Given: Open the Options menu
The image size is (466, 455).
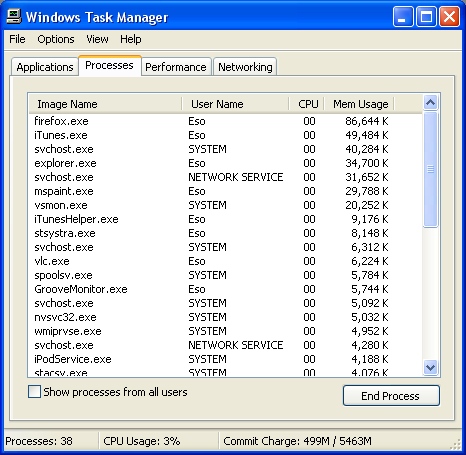Looking at the screenshot, I should (x=56, y=39).
